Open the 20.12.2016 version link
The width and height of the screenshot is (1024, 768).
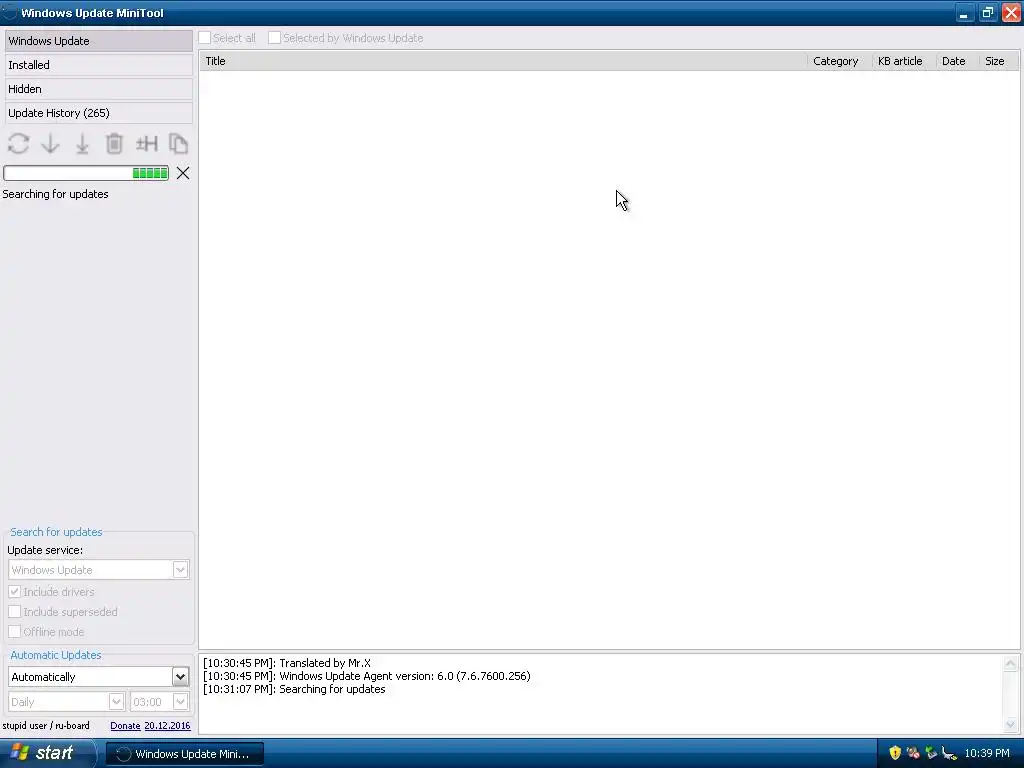tap(167, 726)
